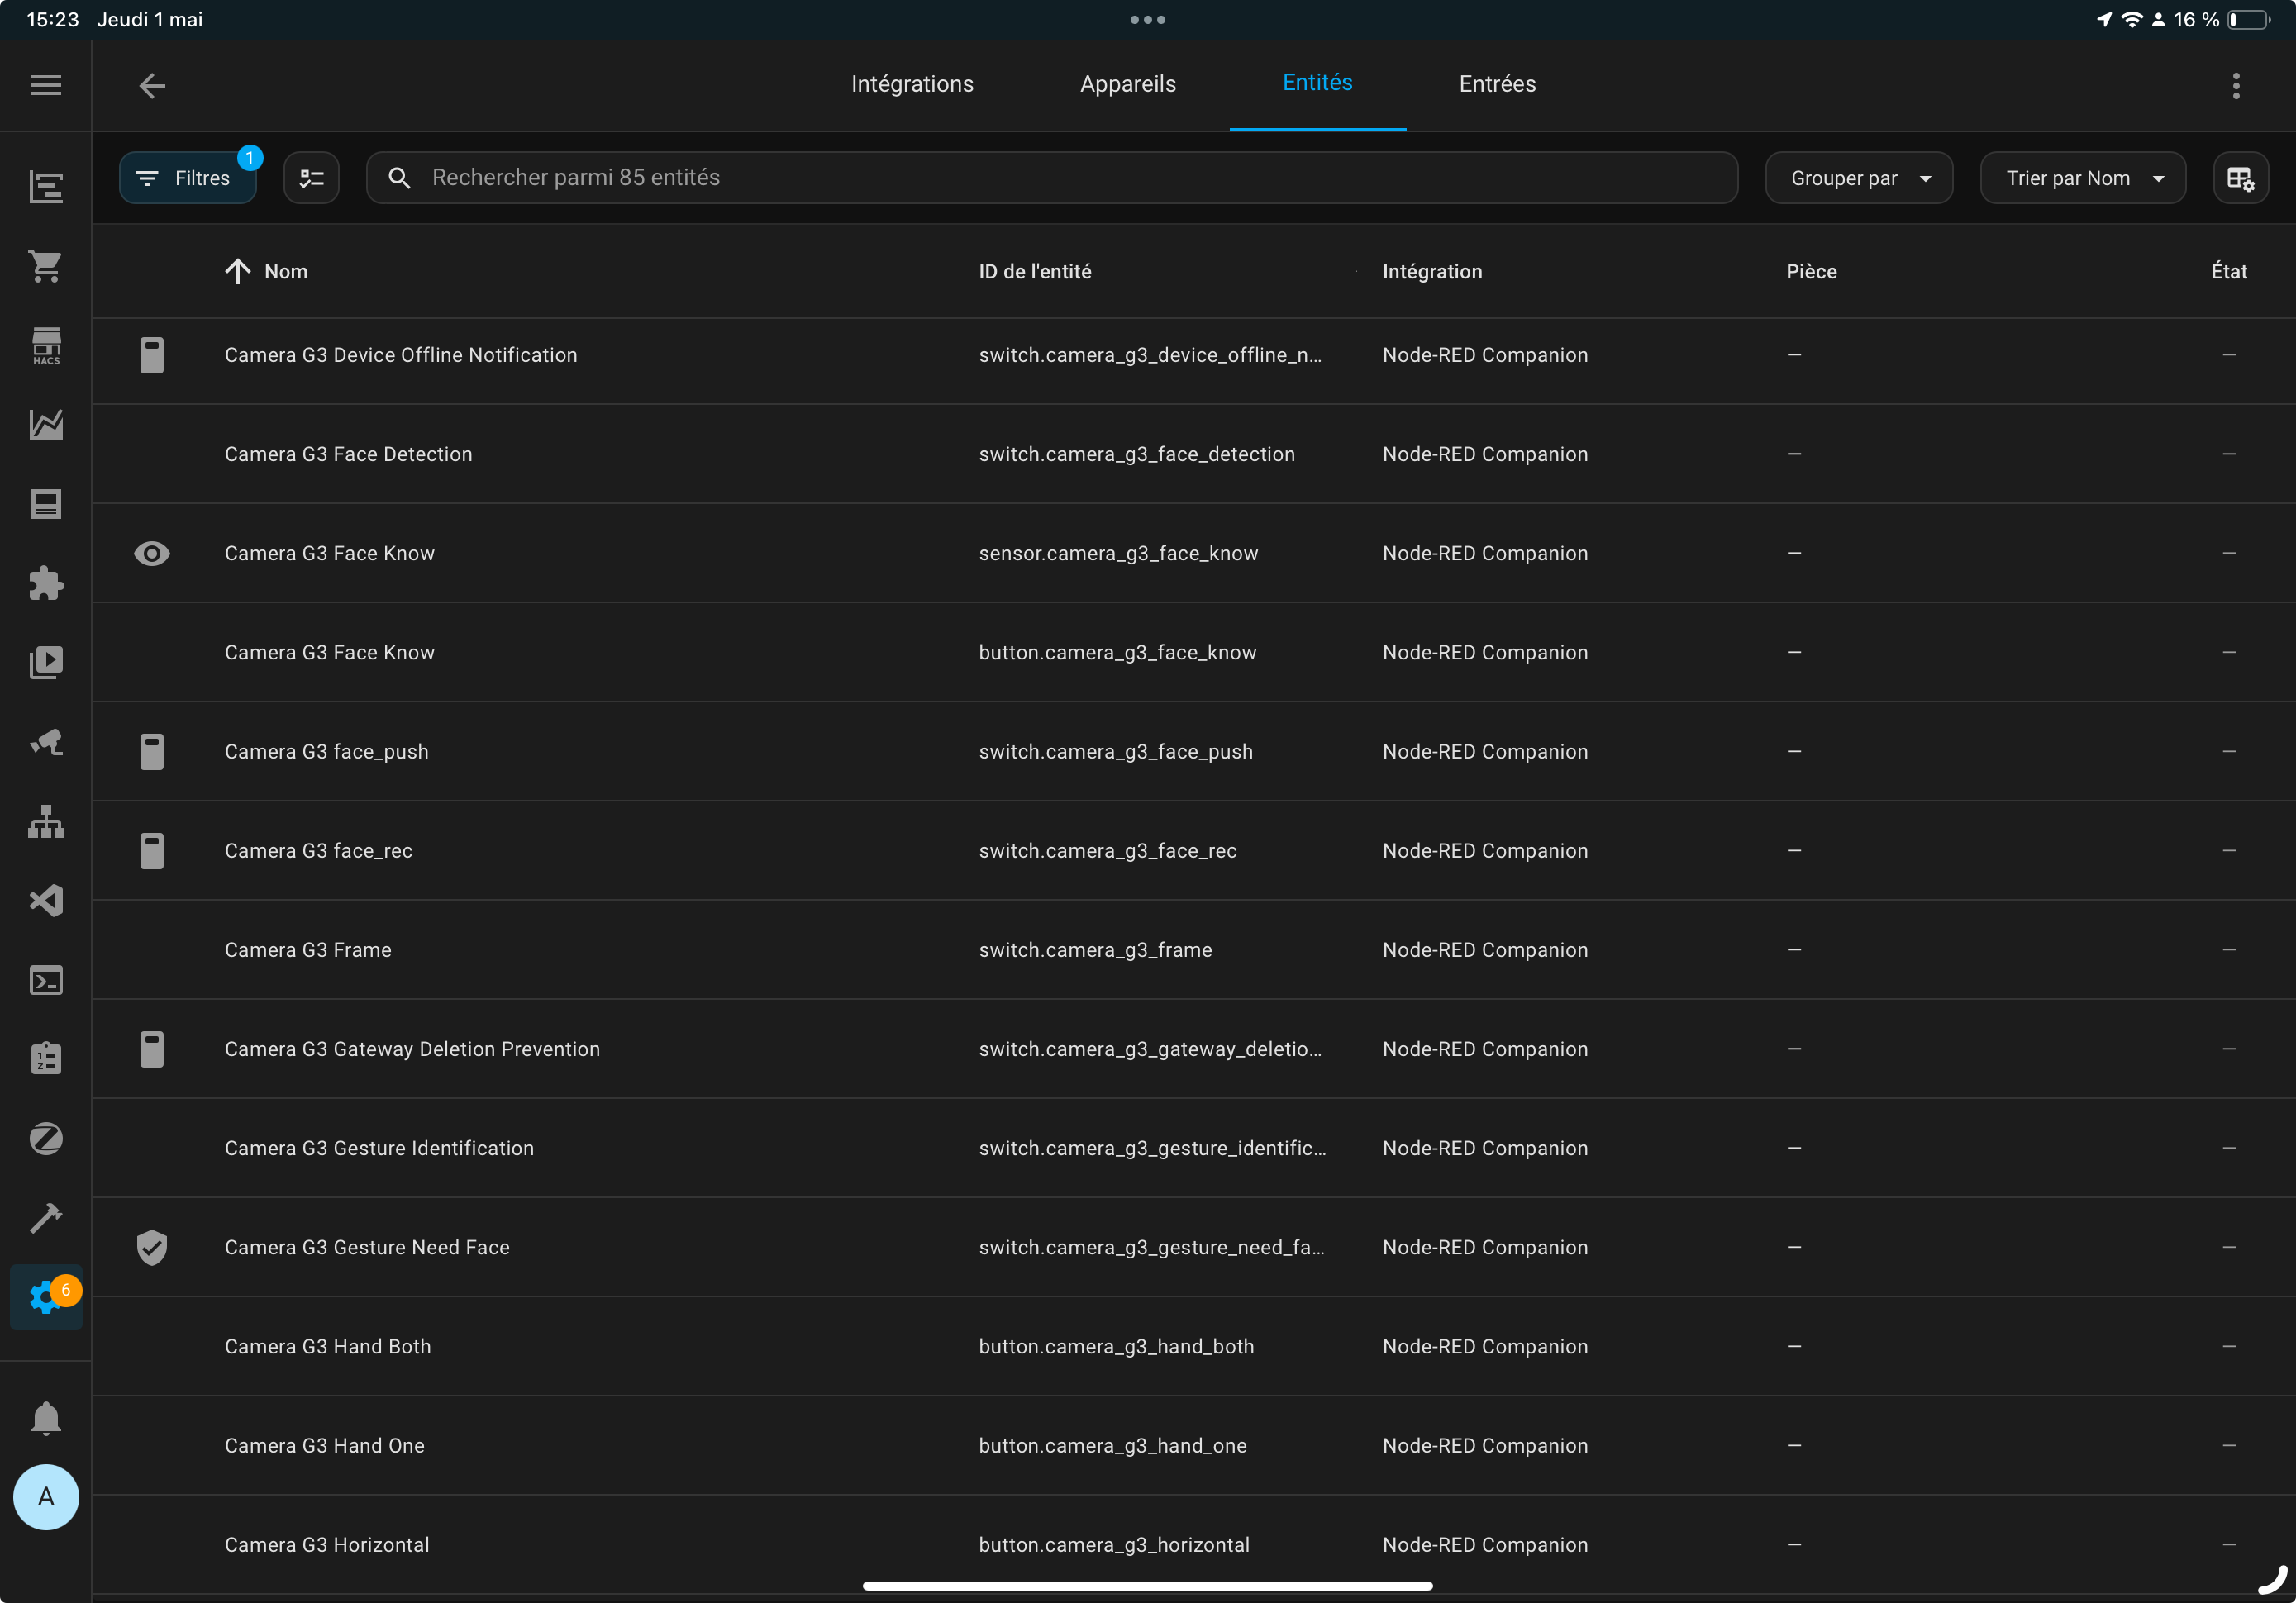Open the notifications bell icon
This screenshot has height=1603, width=2296.
point(46,1418)
